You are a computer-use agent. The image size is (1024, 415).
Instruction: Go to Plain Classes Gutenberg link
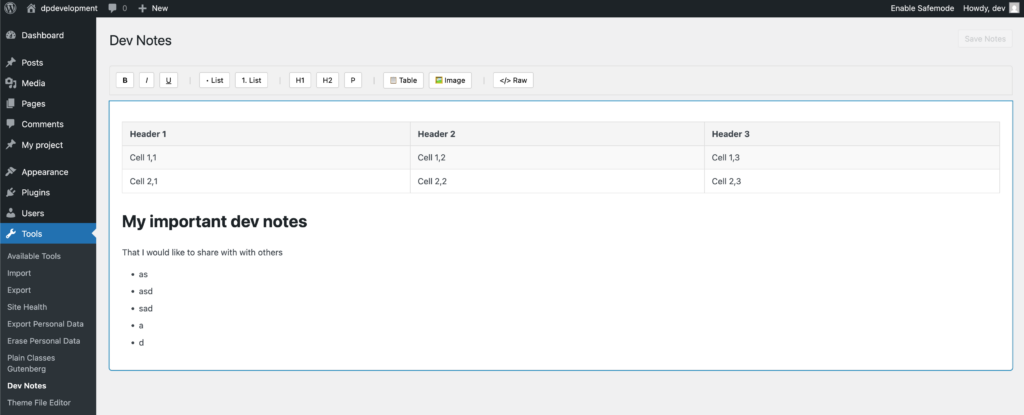click(31, 363)
